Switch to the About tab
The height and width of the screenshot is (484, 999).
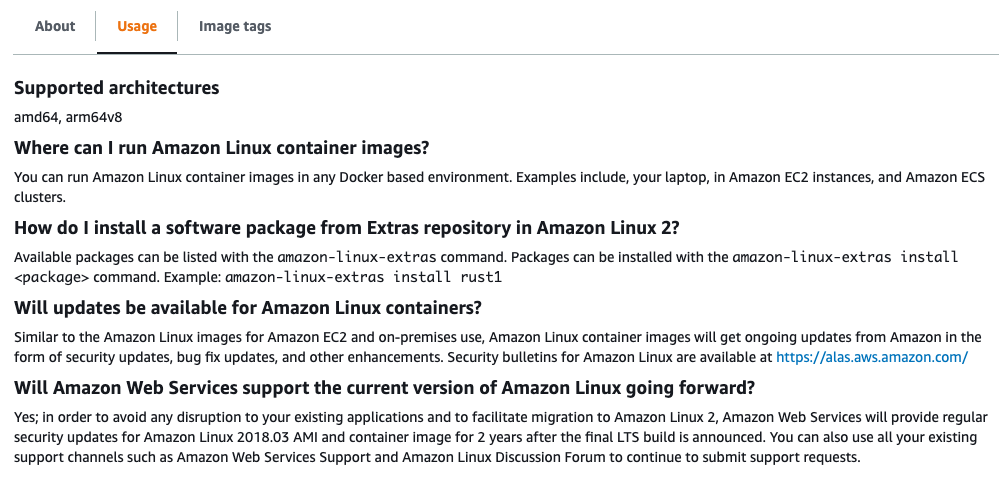coord(55,27)
